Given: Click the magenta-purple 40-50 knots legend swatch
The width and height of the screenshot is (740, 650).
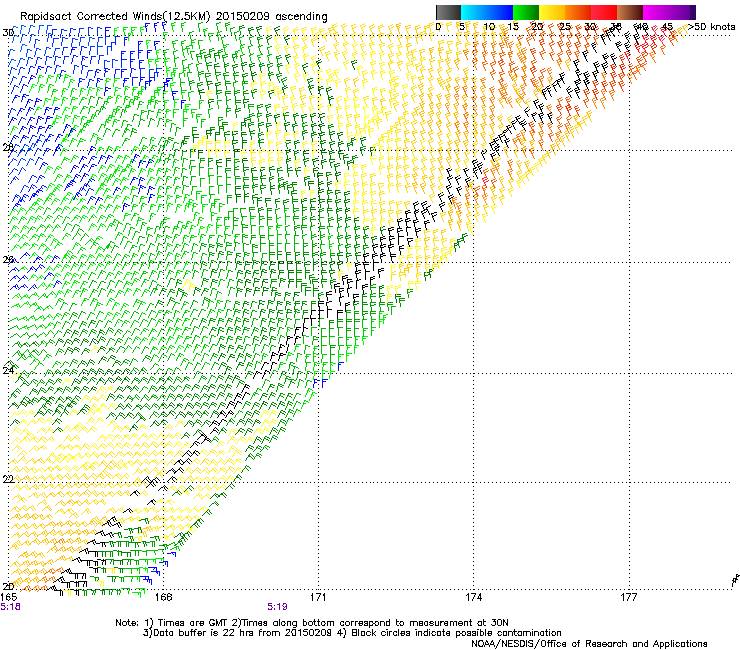Looking at the screenshot, I should tap(669, 12).
